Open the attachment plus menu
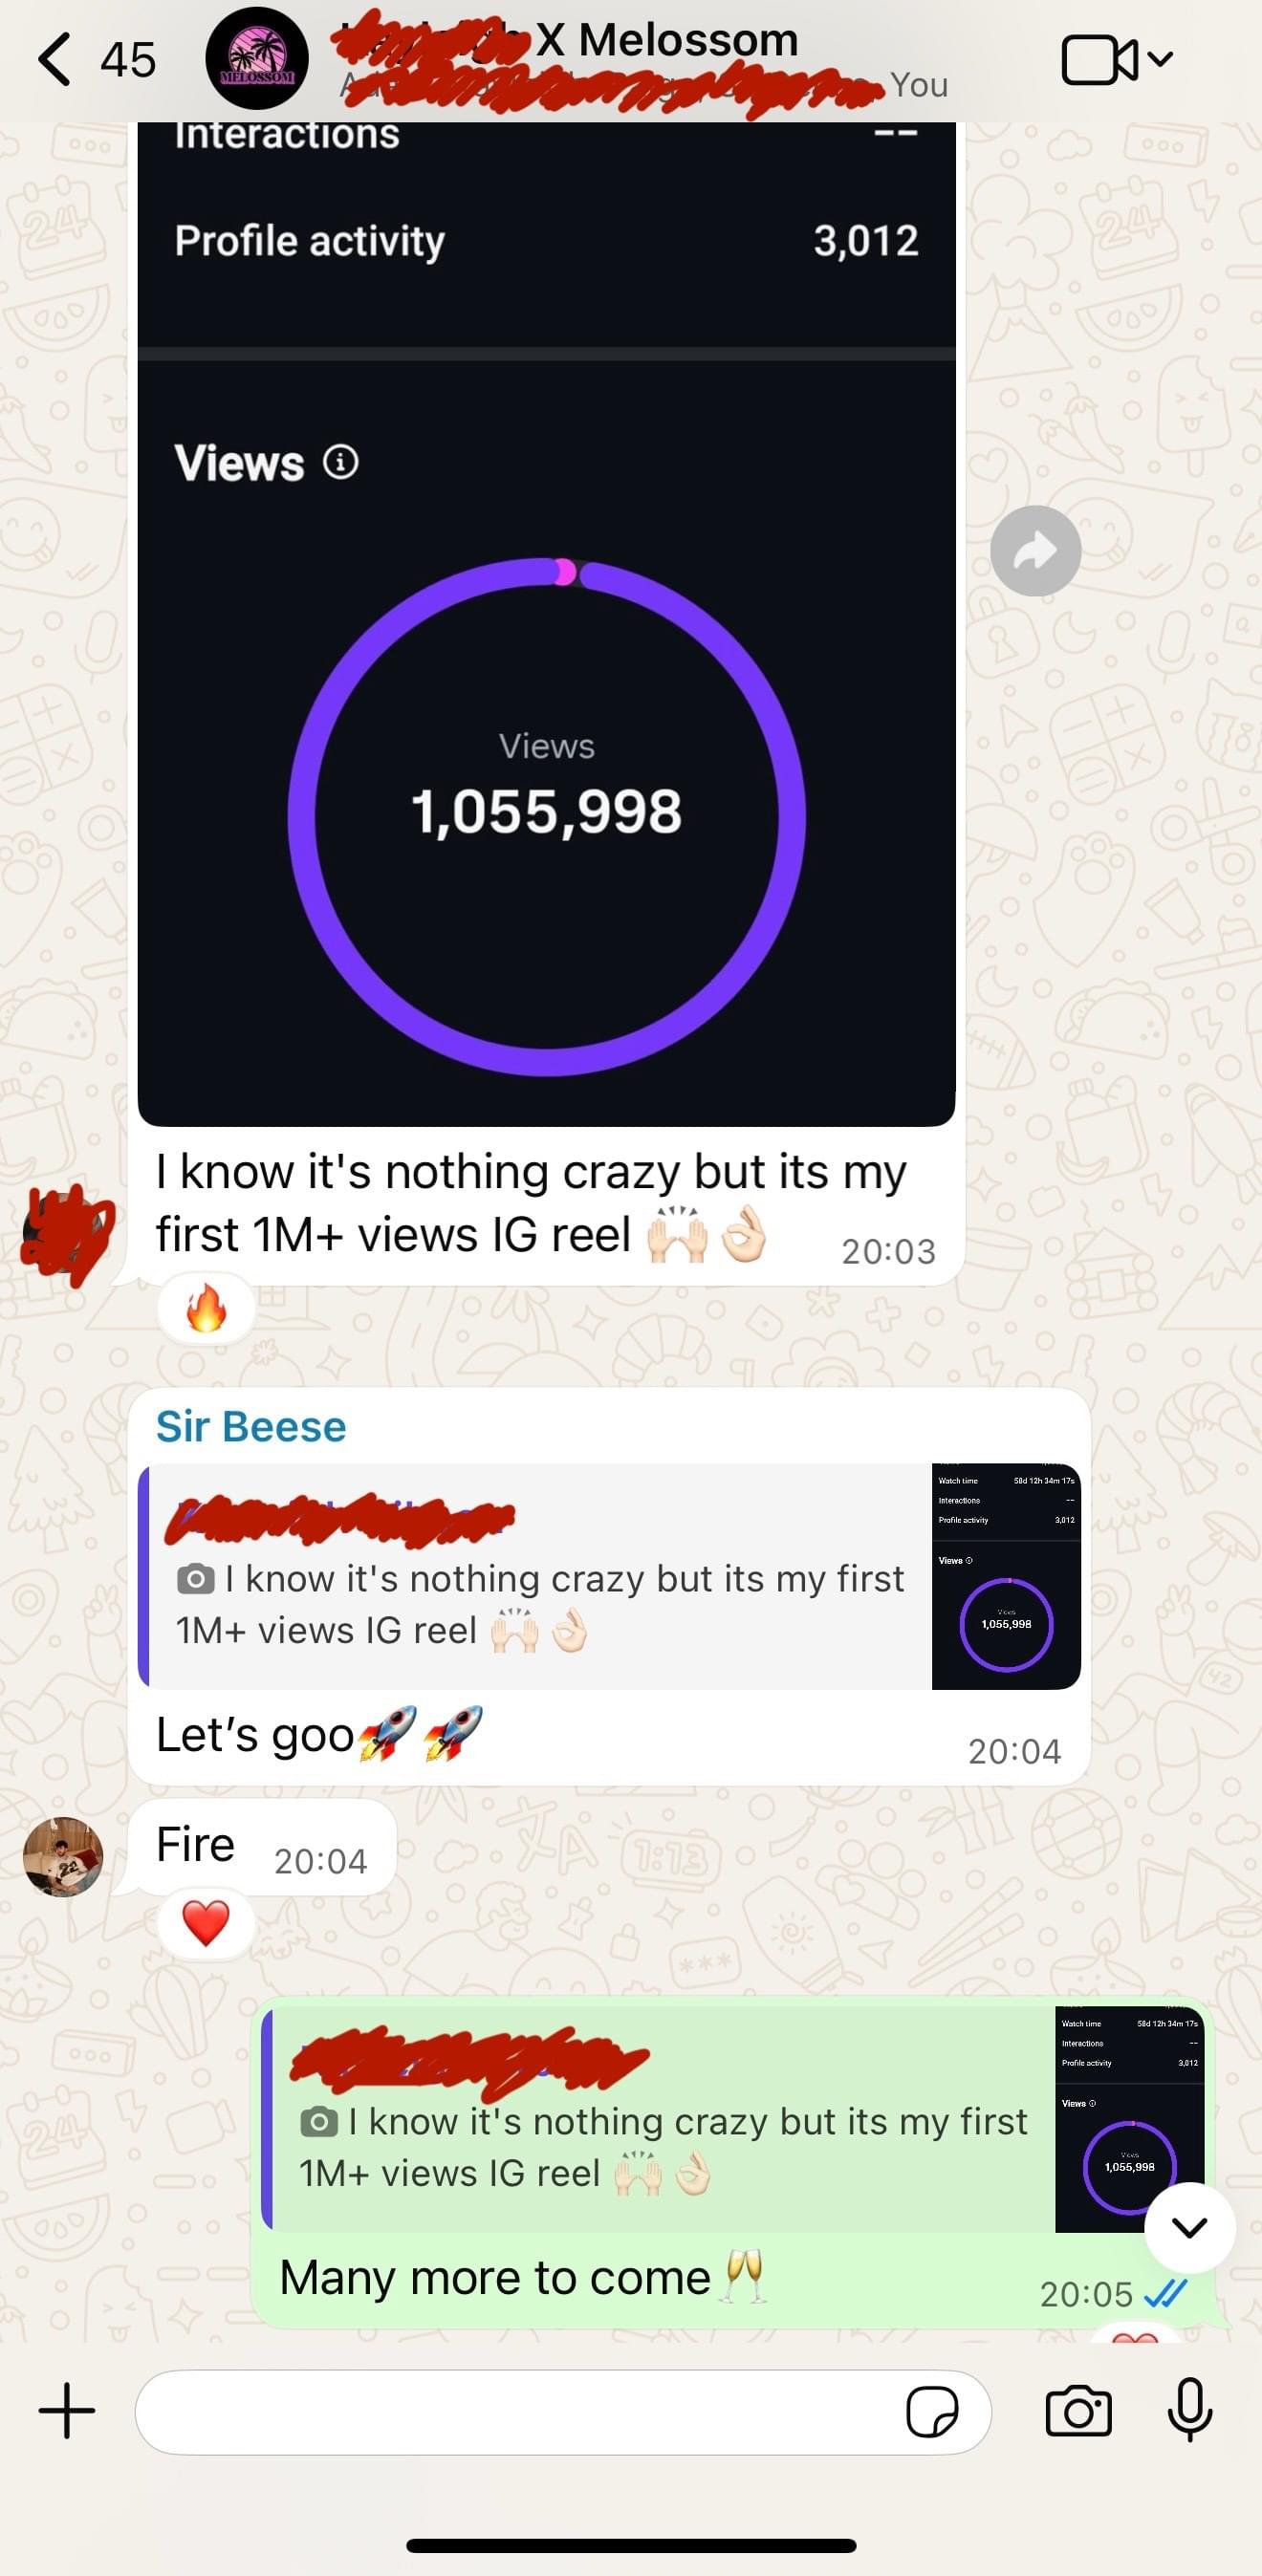Viewport: 1262px width, 2576px height. [67, 2410]
